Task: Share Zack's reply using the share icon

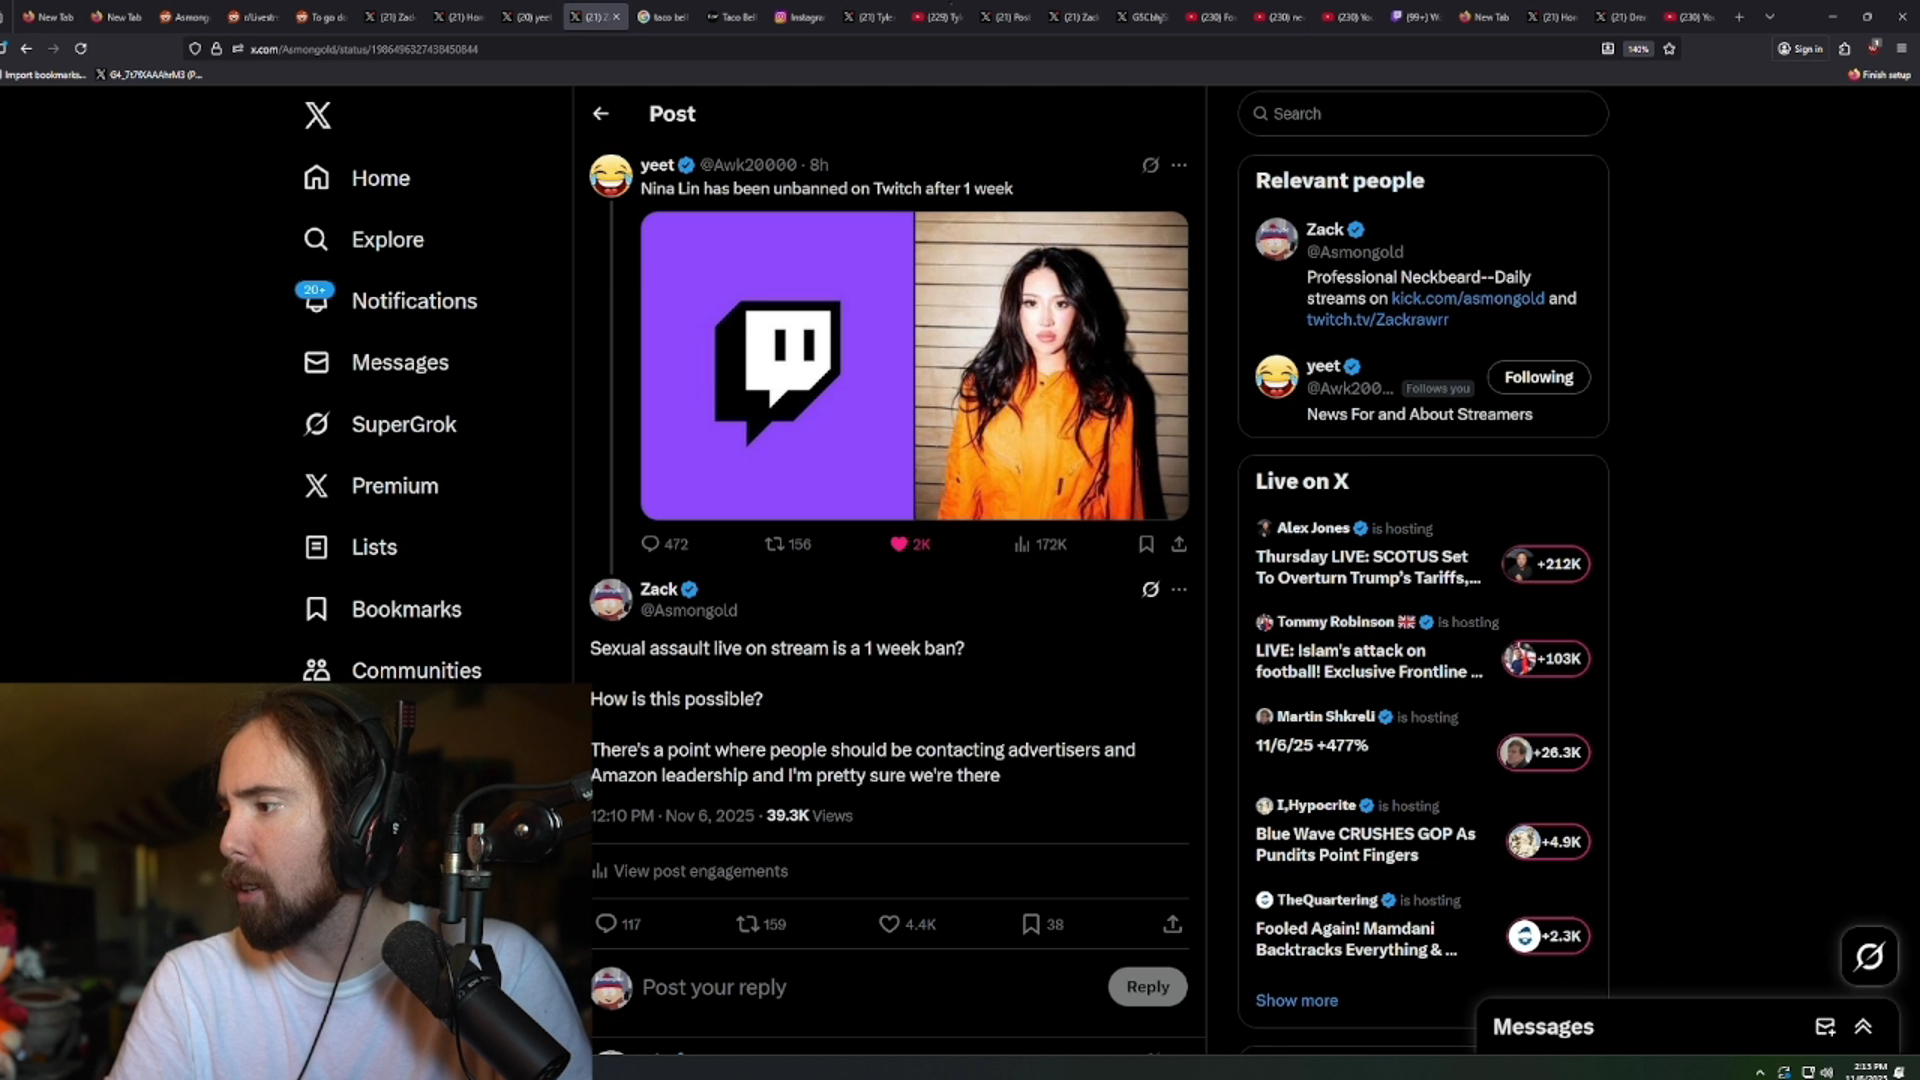Action: pos(1172,924)
